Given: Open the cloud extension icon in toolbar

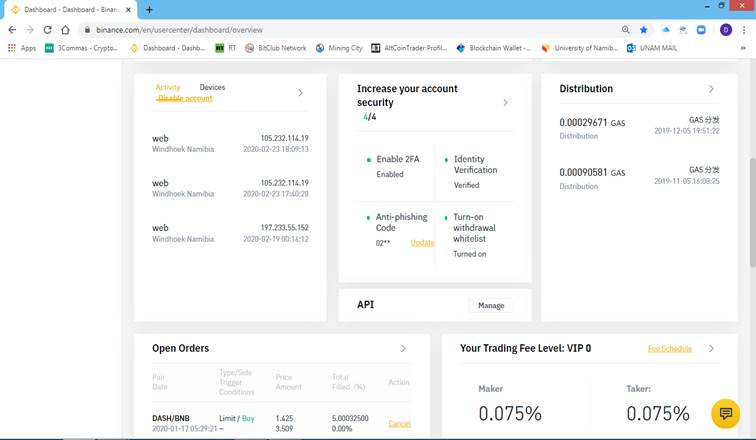Looking at the screenshot, I should (665, 30).
